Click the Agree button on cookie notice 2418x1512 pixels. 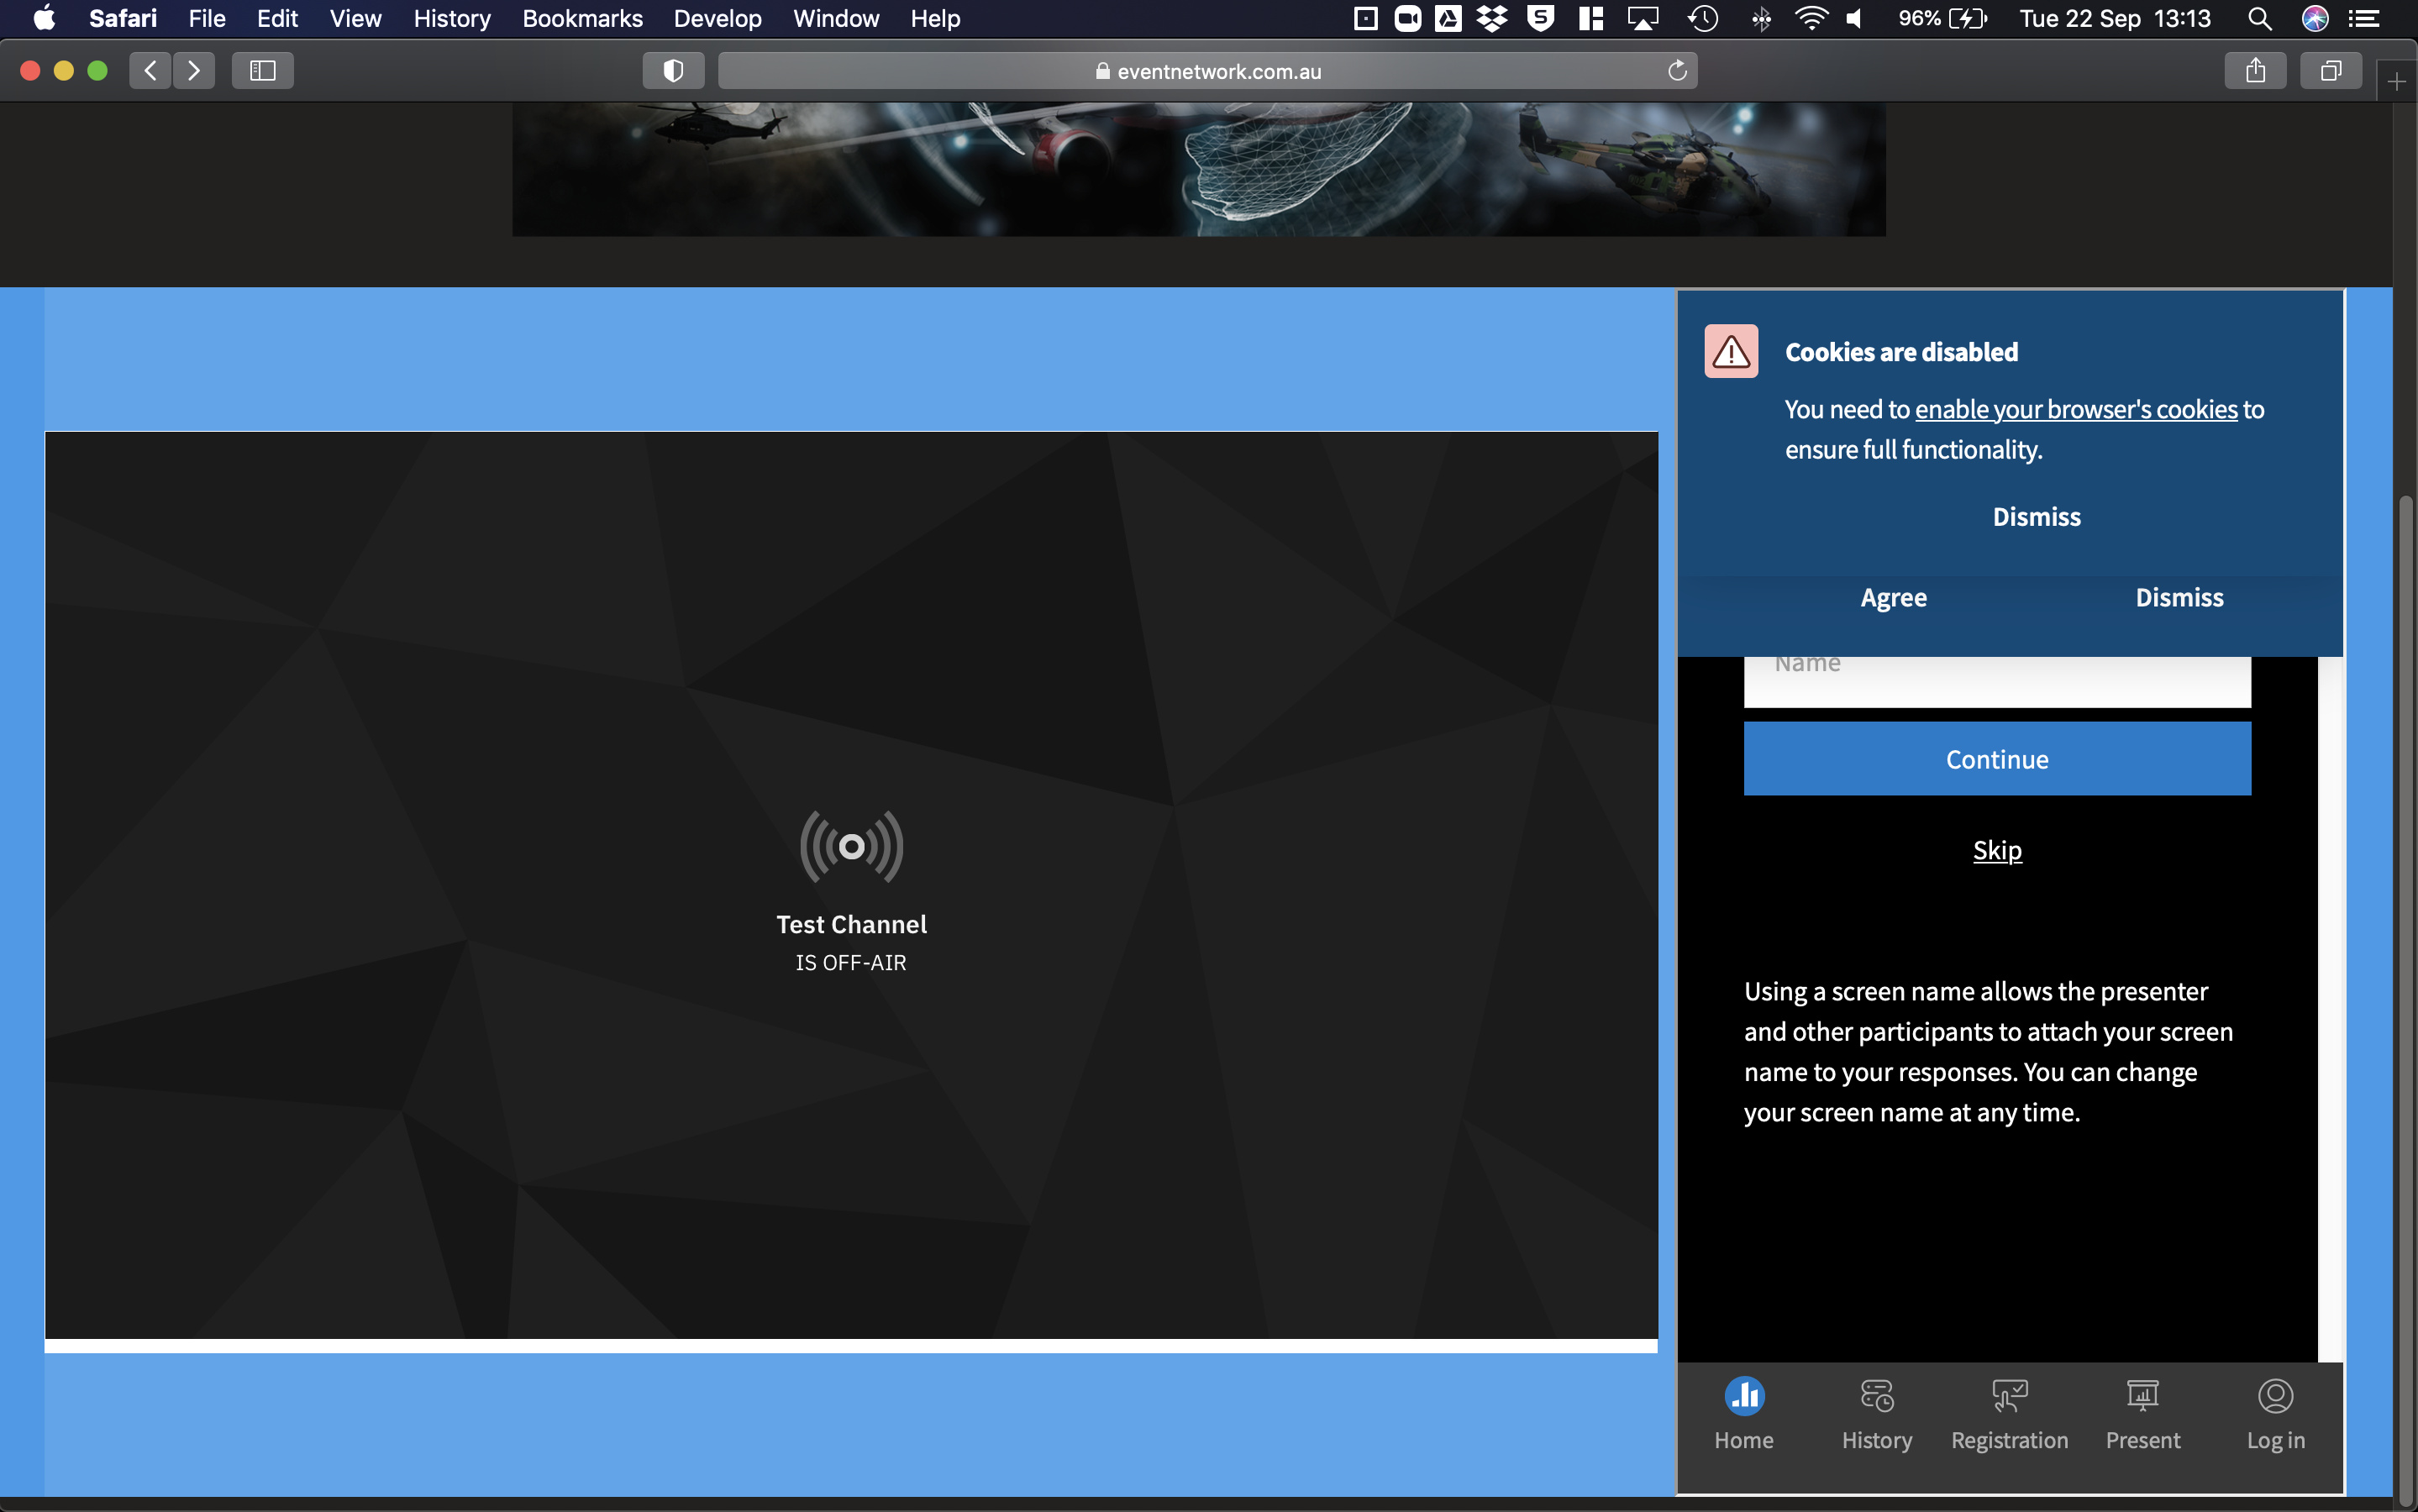[1893, 597]
